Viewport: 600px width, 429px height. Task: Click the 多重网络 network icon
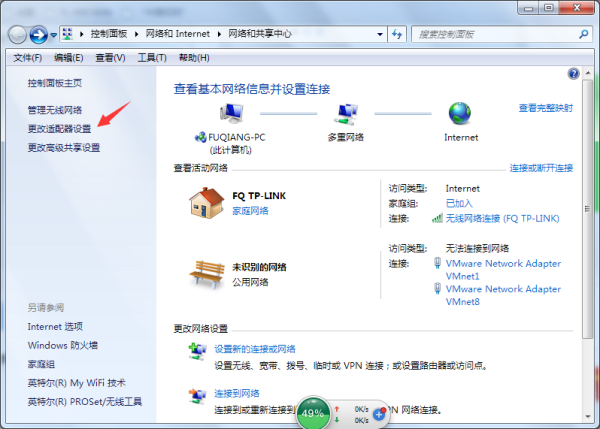[346, 114]
